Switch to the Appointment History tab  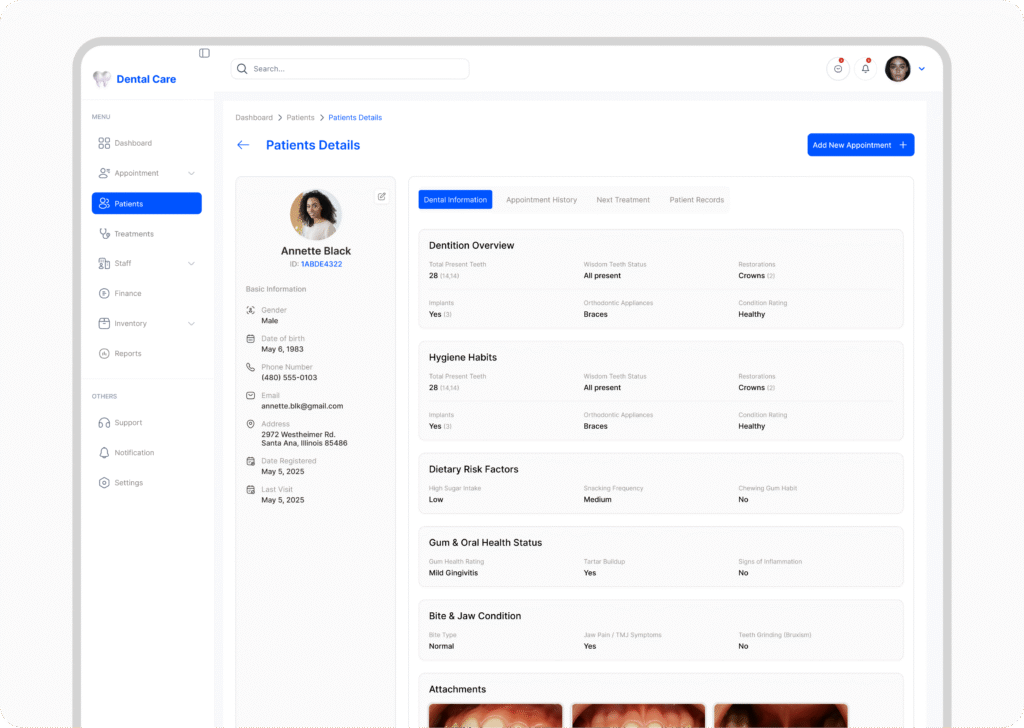[x=541, y=200]
